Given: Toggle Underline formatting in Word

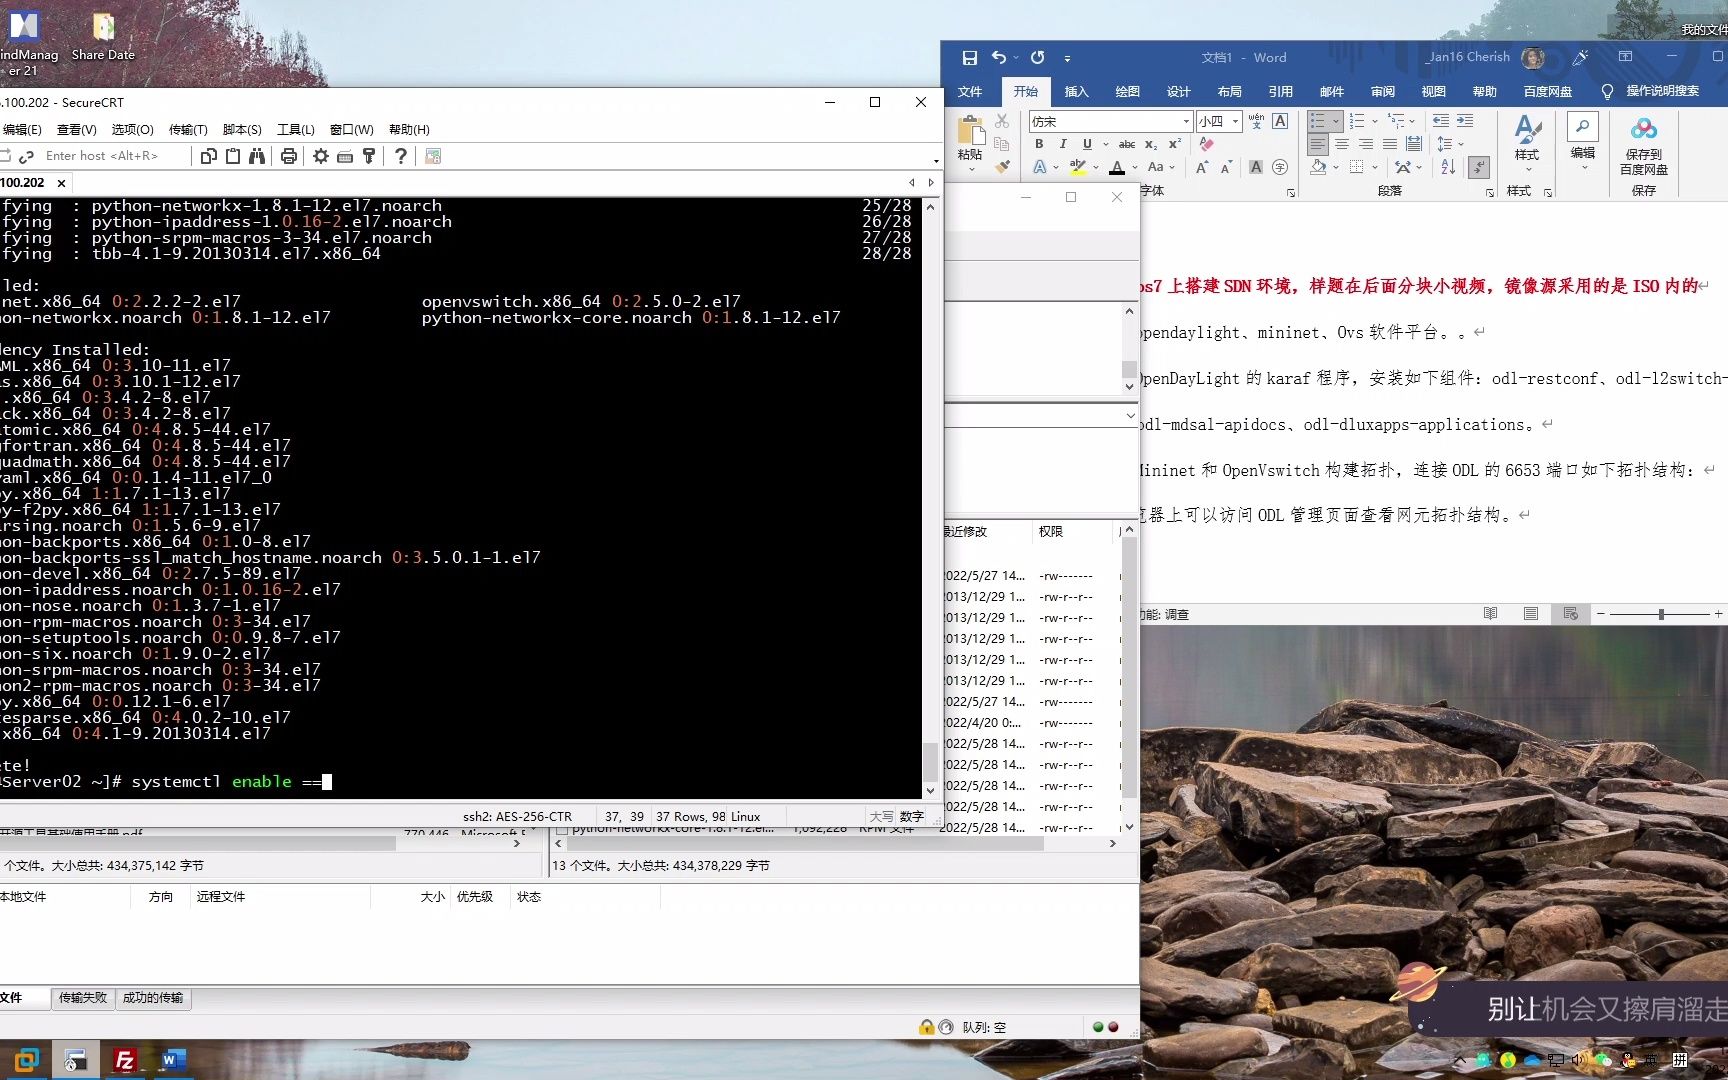Looking at the screenshot, I should (1087, 144).
